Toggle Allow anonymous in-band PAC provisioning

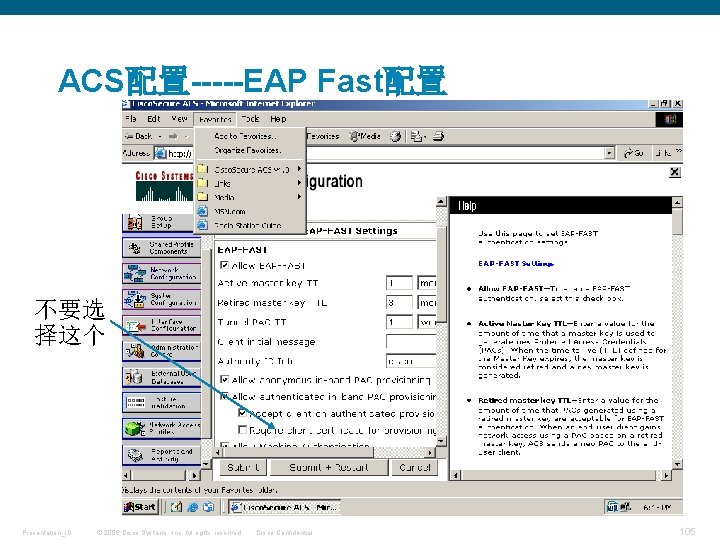(x=224, y=379)
